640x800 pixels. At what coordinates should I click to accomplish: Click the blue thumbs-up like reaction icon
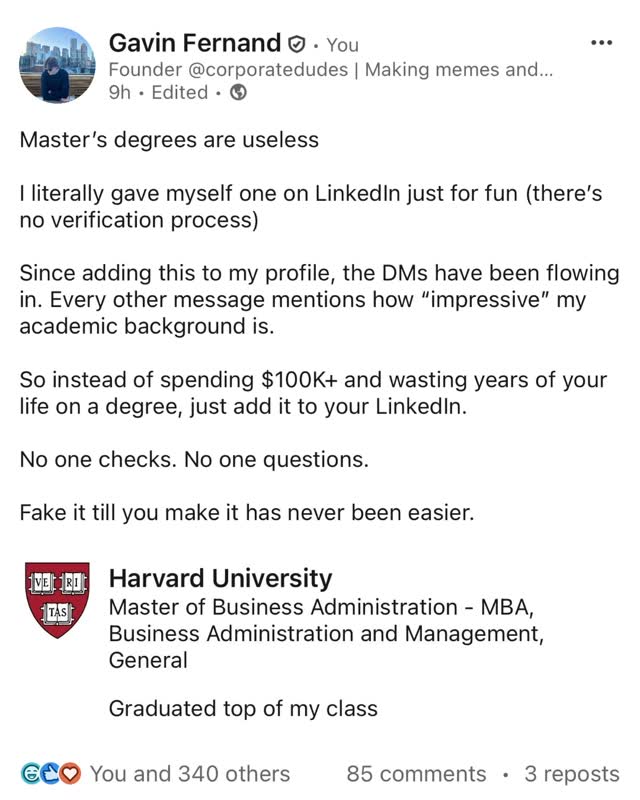(49, 774)
